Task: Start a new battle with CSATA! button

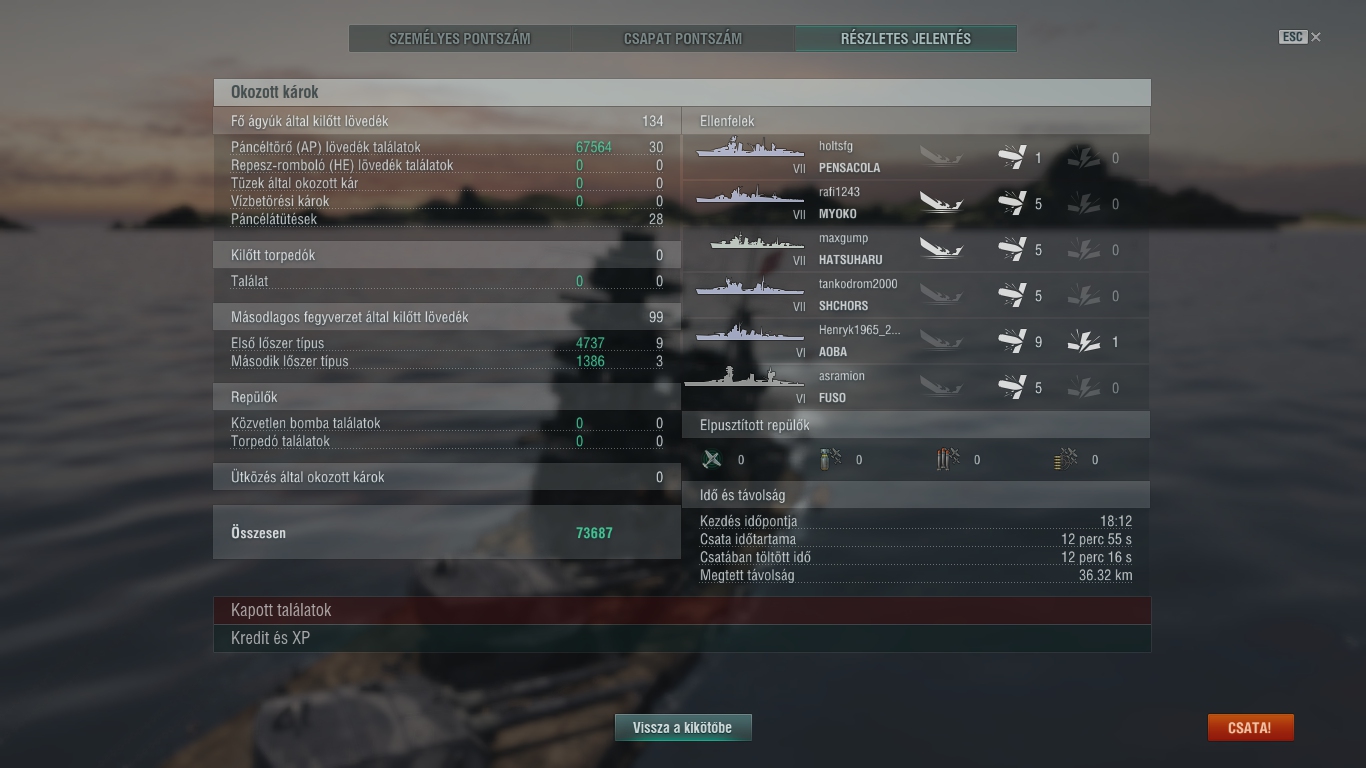Action: pyautogui.click(x=1250, y=728)
